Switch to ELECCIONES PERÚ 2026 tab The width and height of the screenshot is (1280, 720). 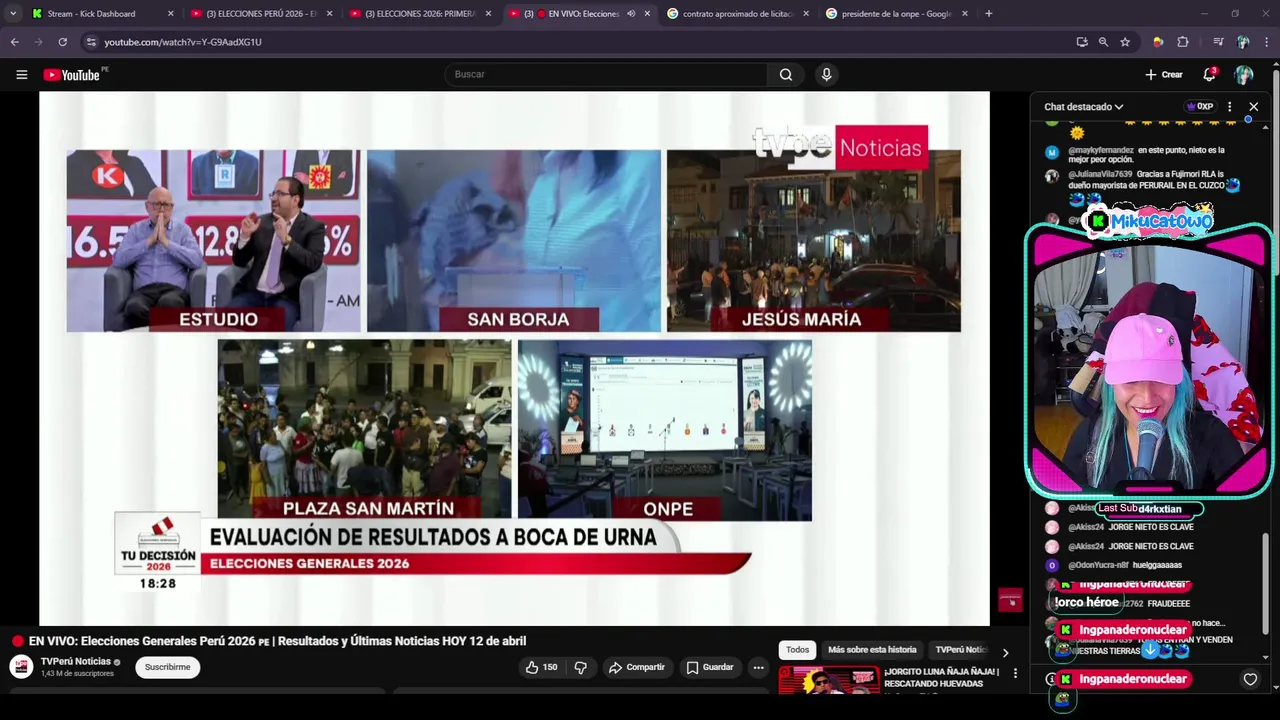click(x=260, y=14)
